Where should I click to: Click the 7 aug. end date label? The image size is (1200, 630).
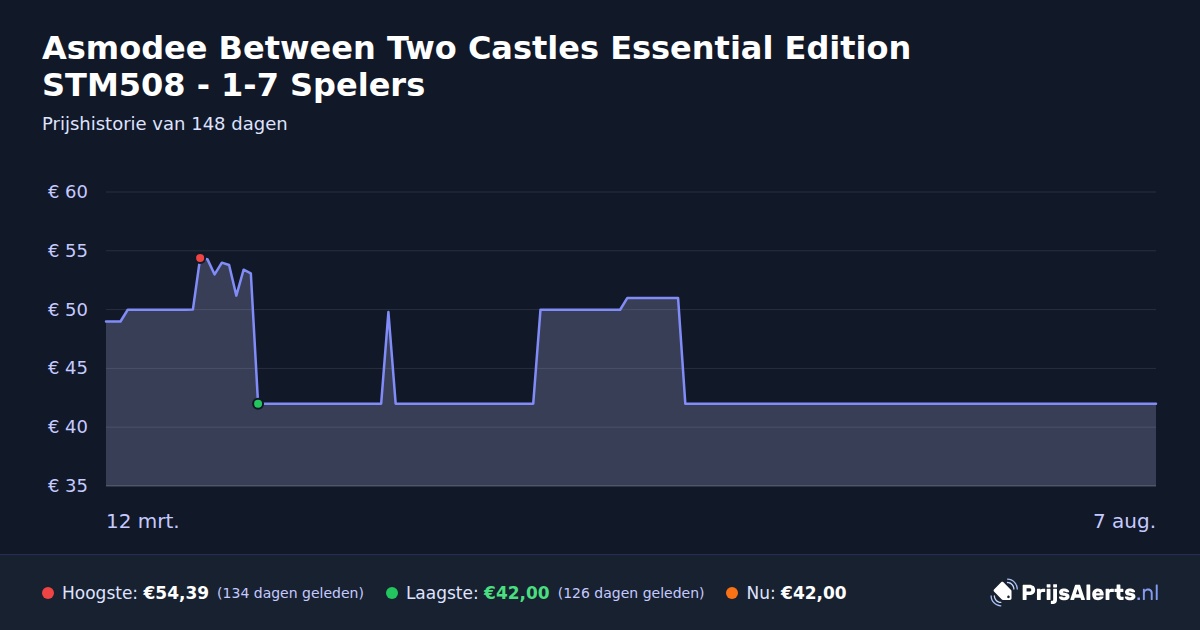click(1125, 522)
